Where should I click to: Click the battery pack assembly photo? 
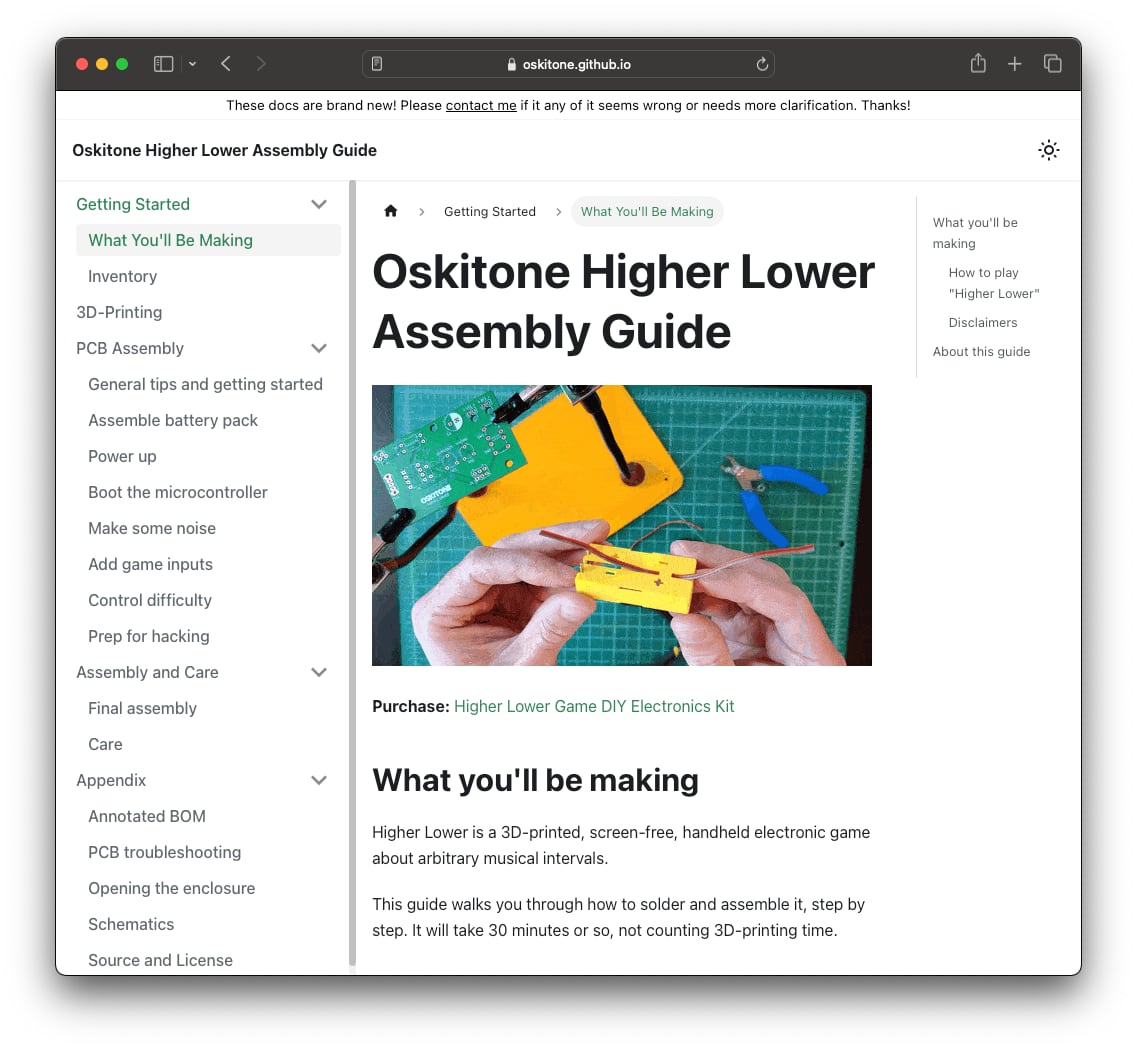(622, 526)
